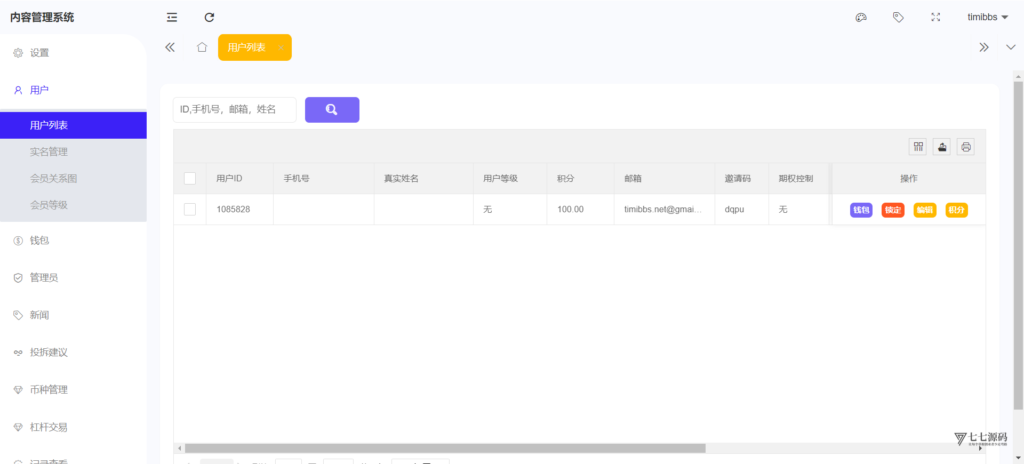Click the page vertical scrollbar thumb
This screenshot has height=464, width=1024.
[x=1018, y=245]
